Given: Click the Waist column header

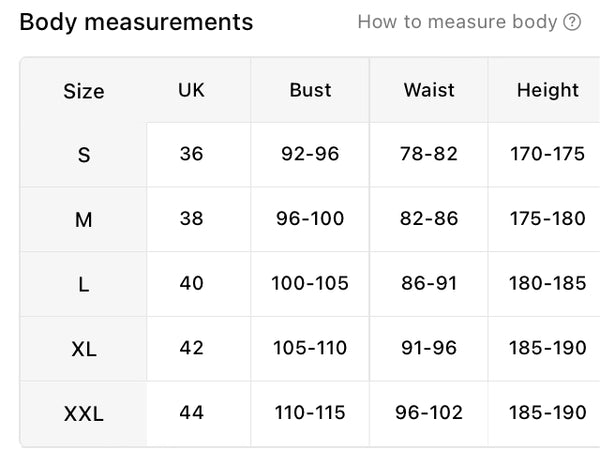Looking at the screenshot, I should 429,90.
